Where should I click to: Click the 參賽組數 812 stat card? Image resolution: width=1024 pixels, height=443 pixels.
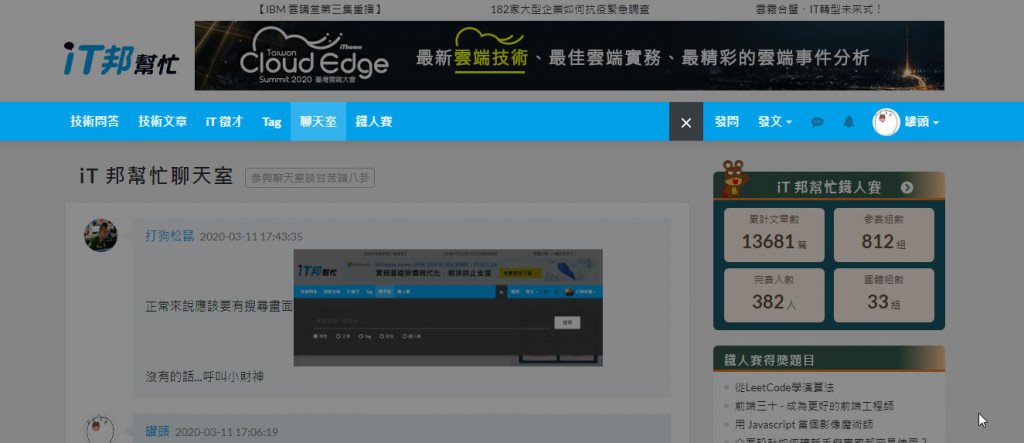pos(884,235)
